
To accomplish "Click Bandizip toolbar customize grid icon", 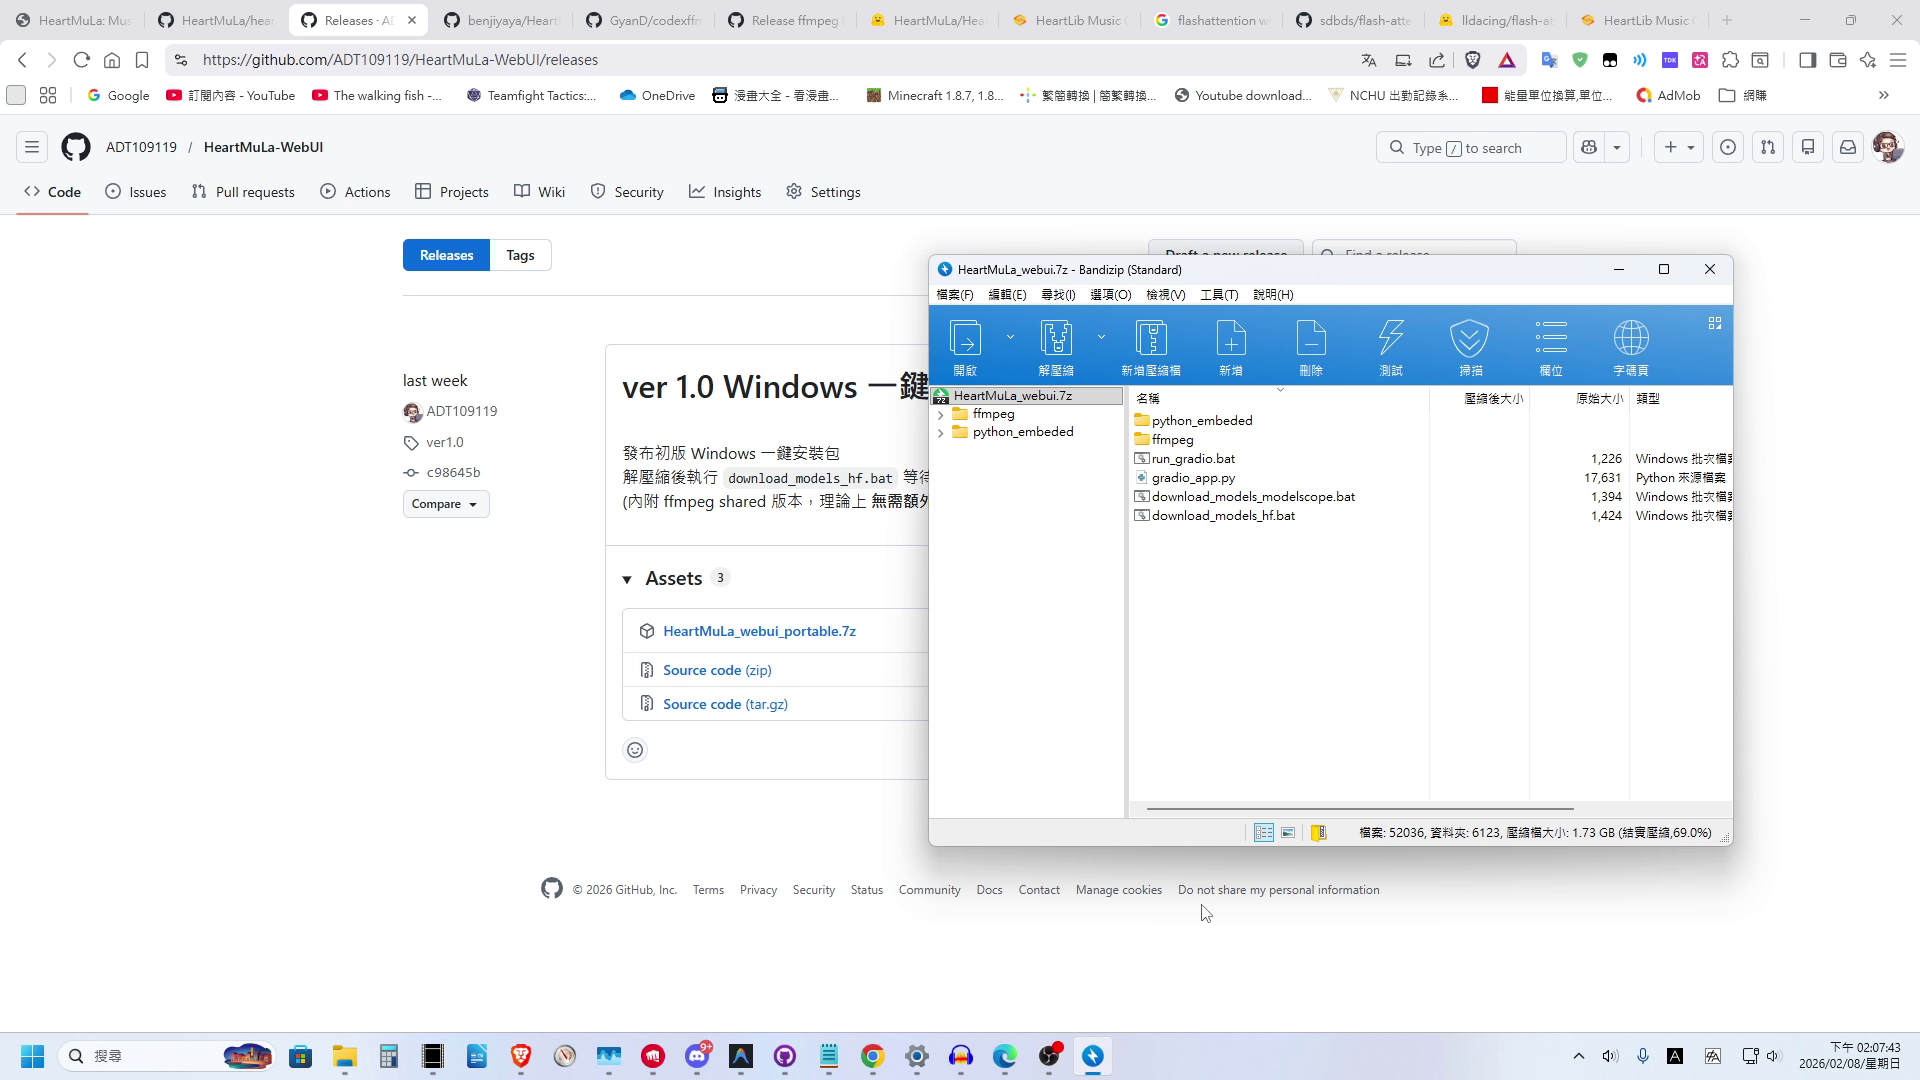I will (1715, 323).
